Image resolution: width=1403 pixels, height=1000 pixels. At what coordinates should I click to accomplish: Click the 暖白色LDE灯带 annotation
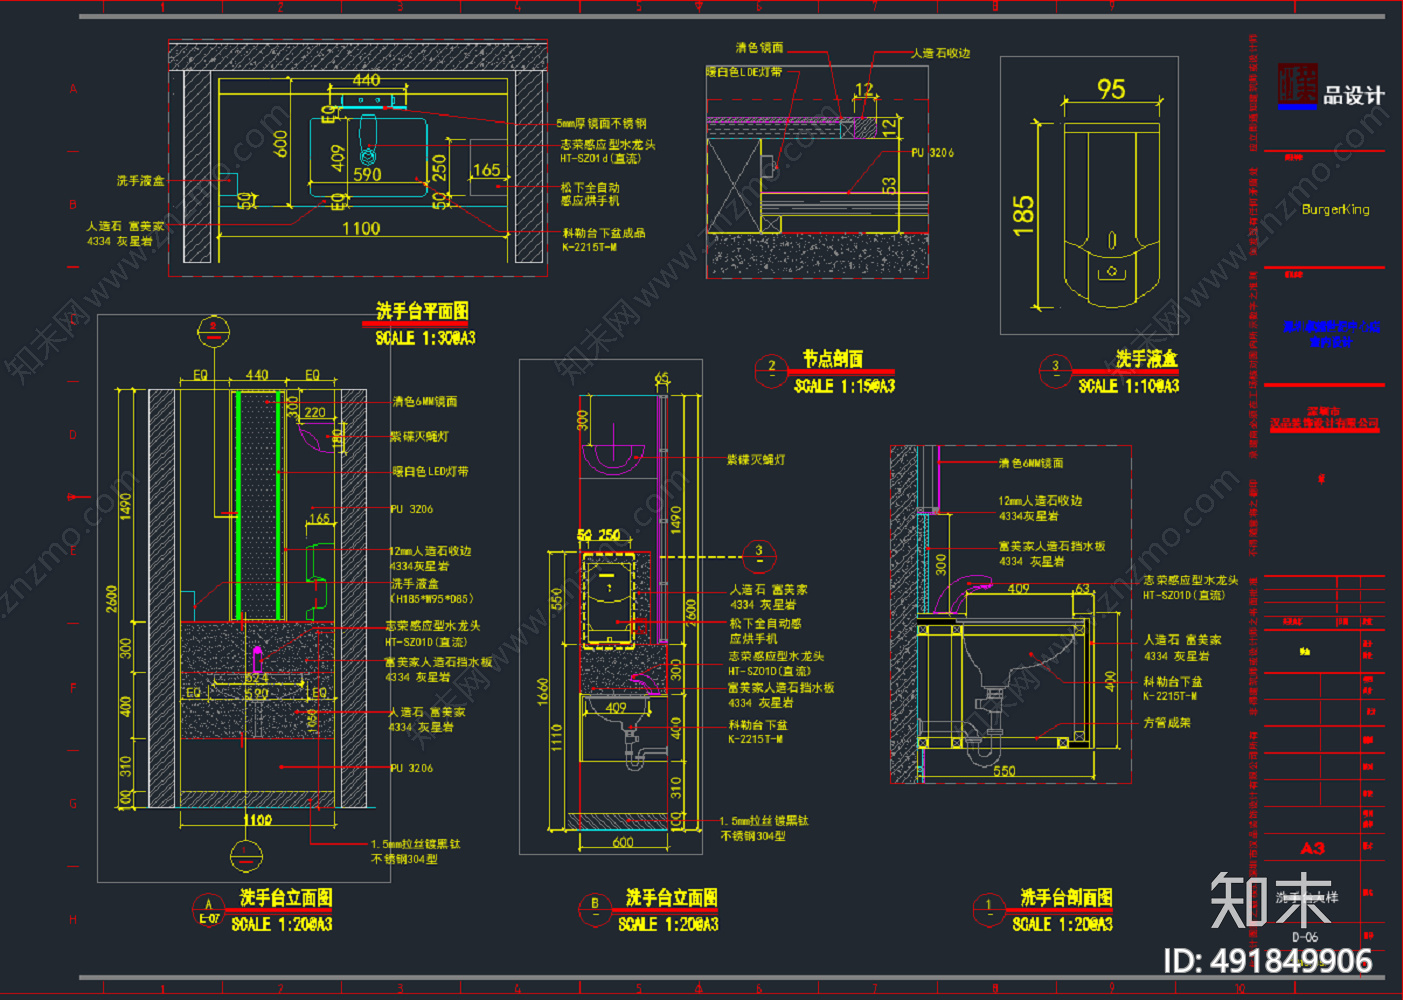click(x=744, y=72)
